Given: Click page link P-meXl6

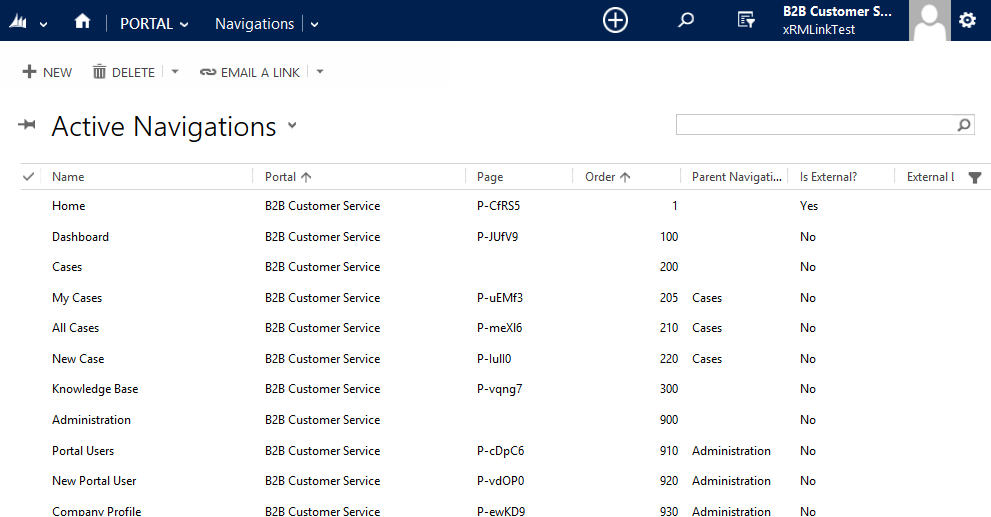Looking at the screenshot, I should pos(499,327).
